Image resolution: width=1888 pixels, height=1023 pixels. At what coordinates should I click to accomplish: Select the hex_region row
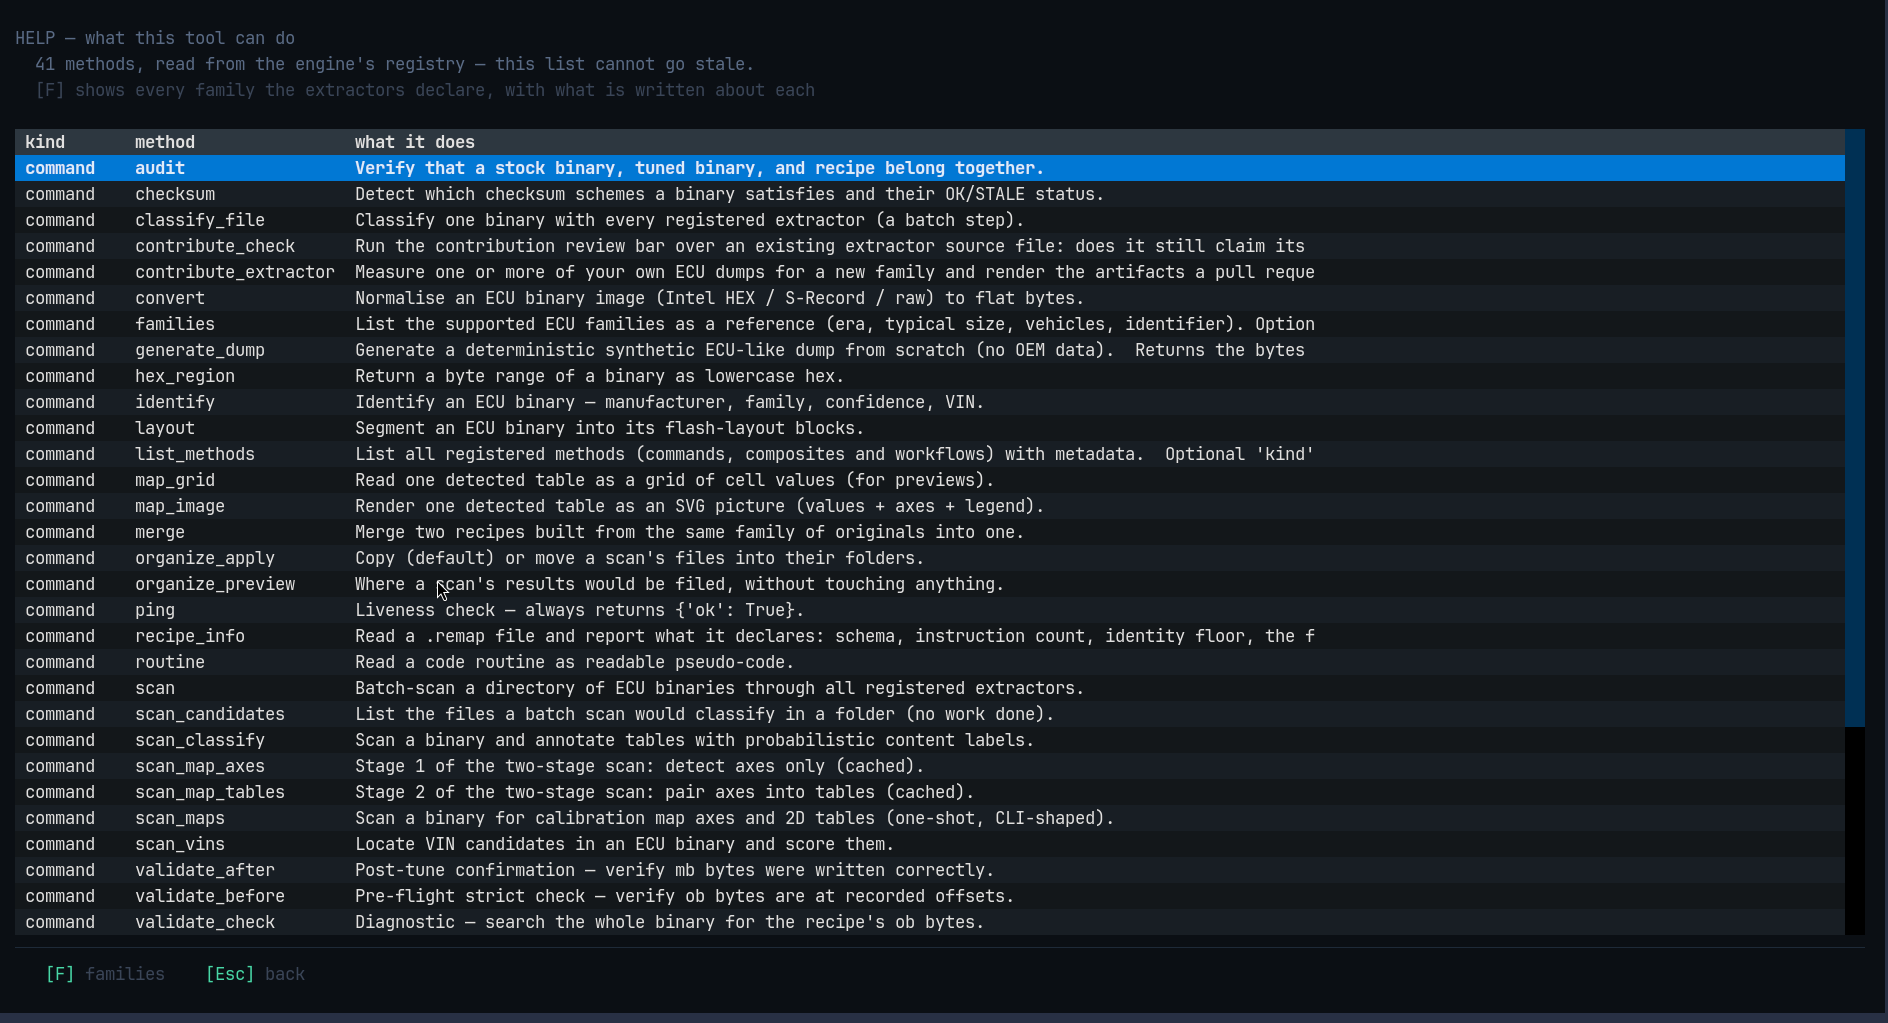[930, 376]
